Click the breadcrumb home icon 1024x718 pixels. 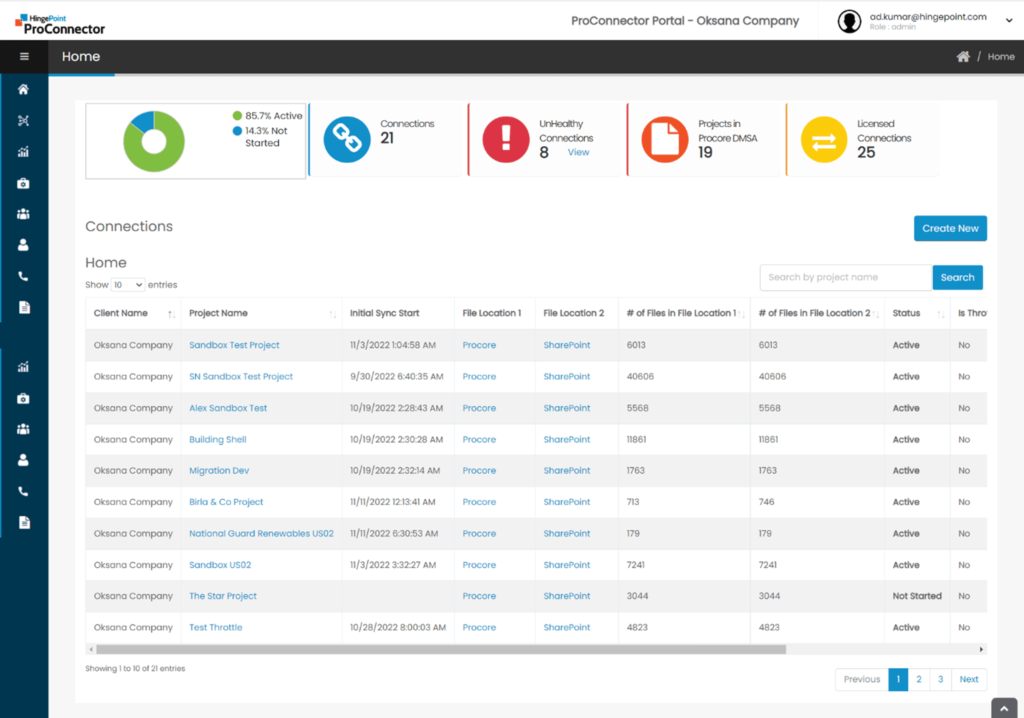pyautogui.click(x=963, y=57)
